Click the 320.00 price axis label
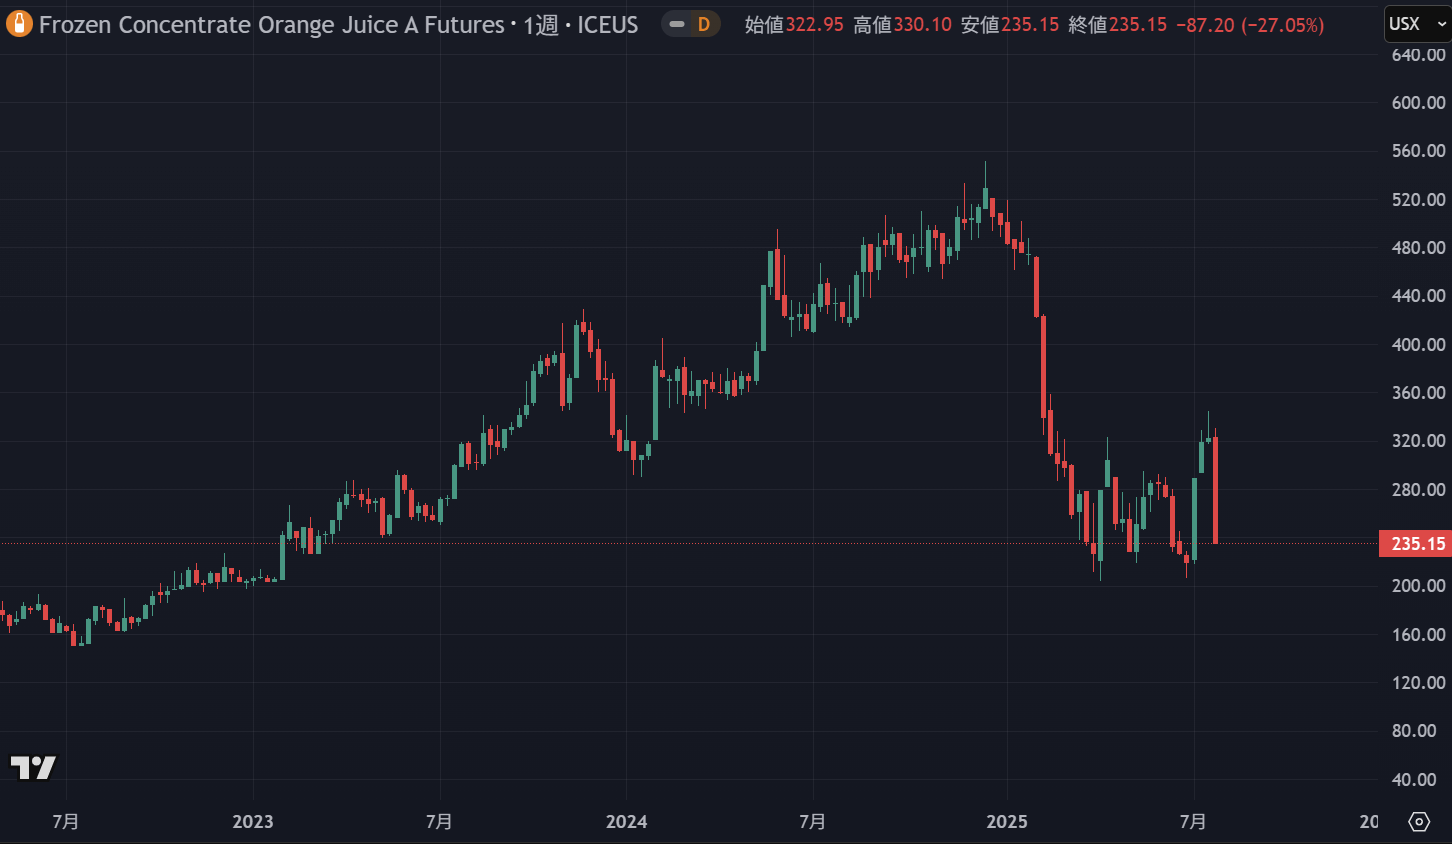This screenshot has height=844, width=1452. click(1418, 441)
